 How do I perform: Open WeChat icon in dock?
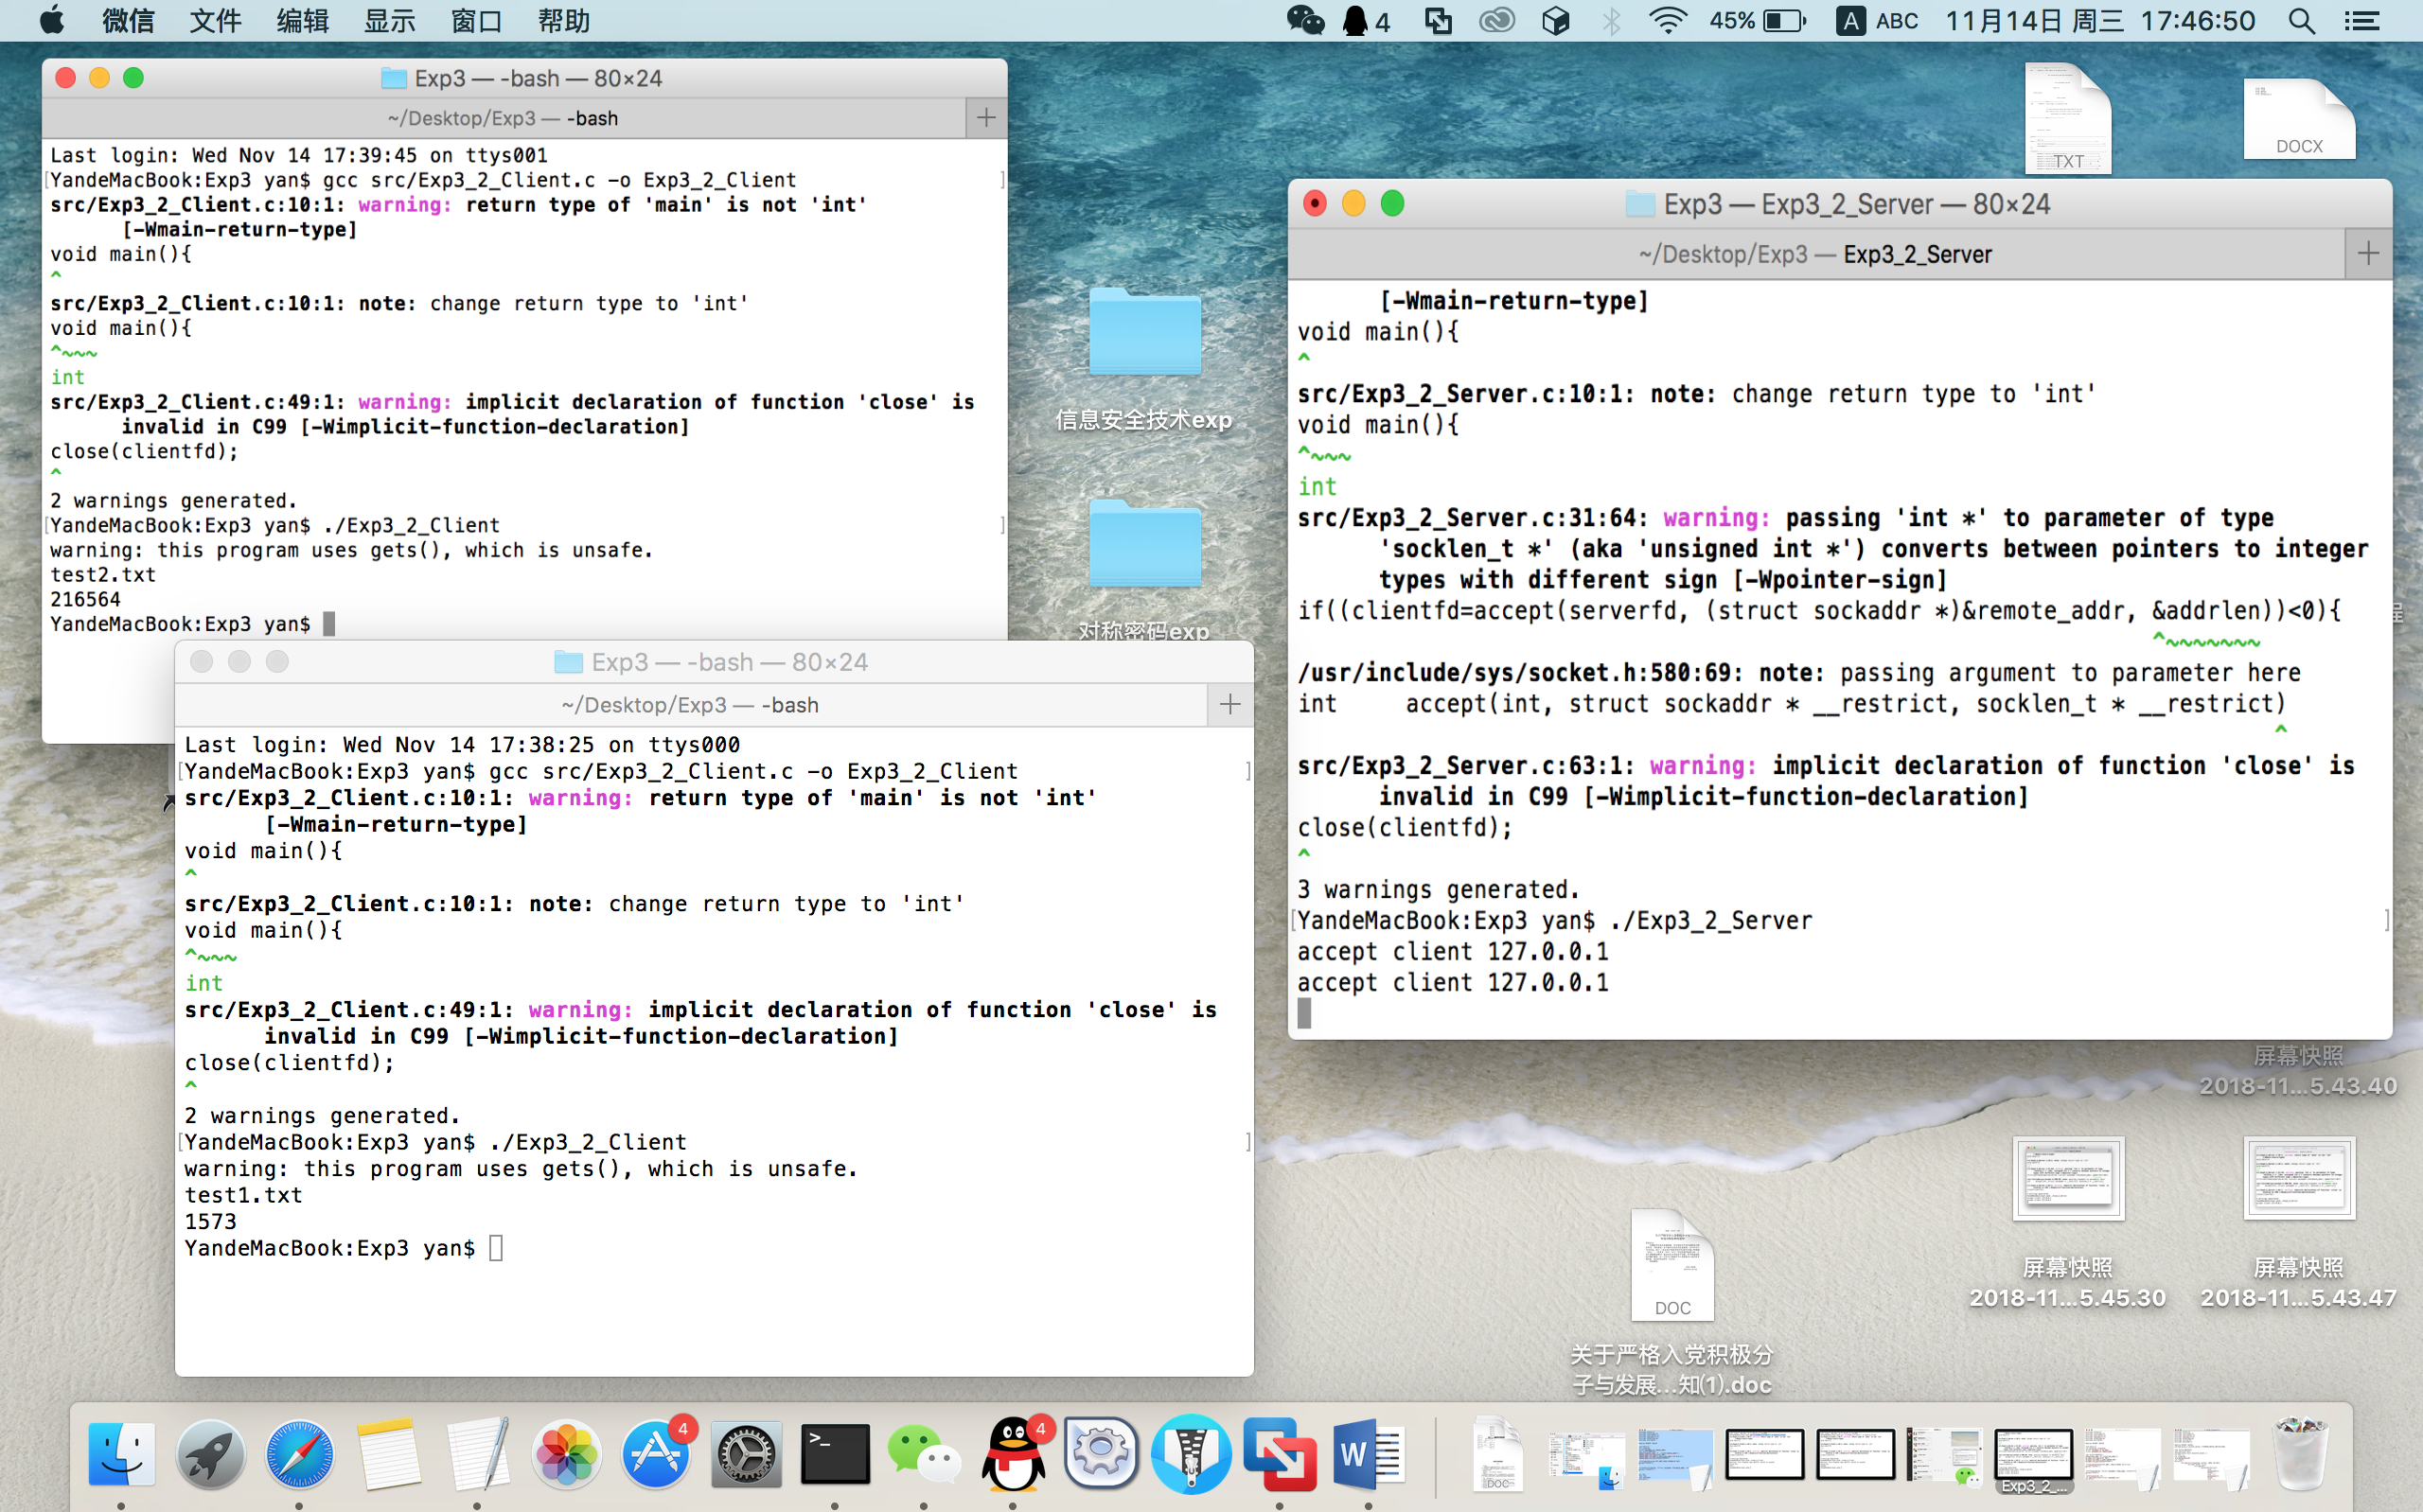(x=923, y=1453)
